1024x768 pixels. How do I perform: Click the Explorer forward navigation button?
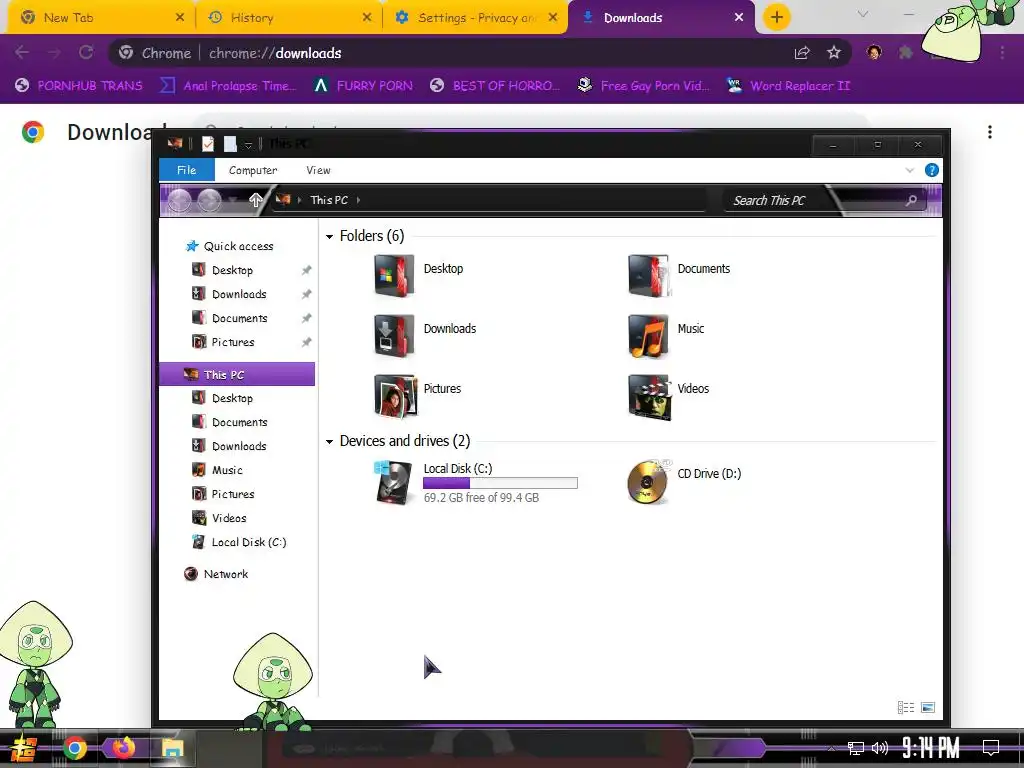[x=209, y=200]
